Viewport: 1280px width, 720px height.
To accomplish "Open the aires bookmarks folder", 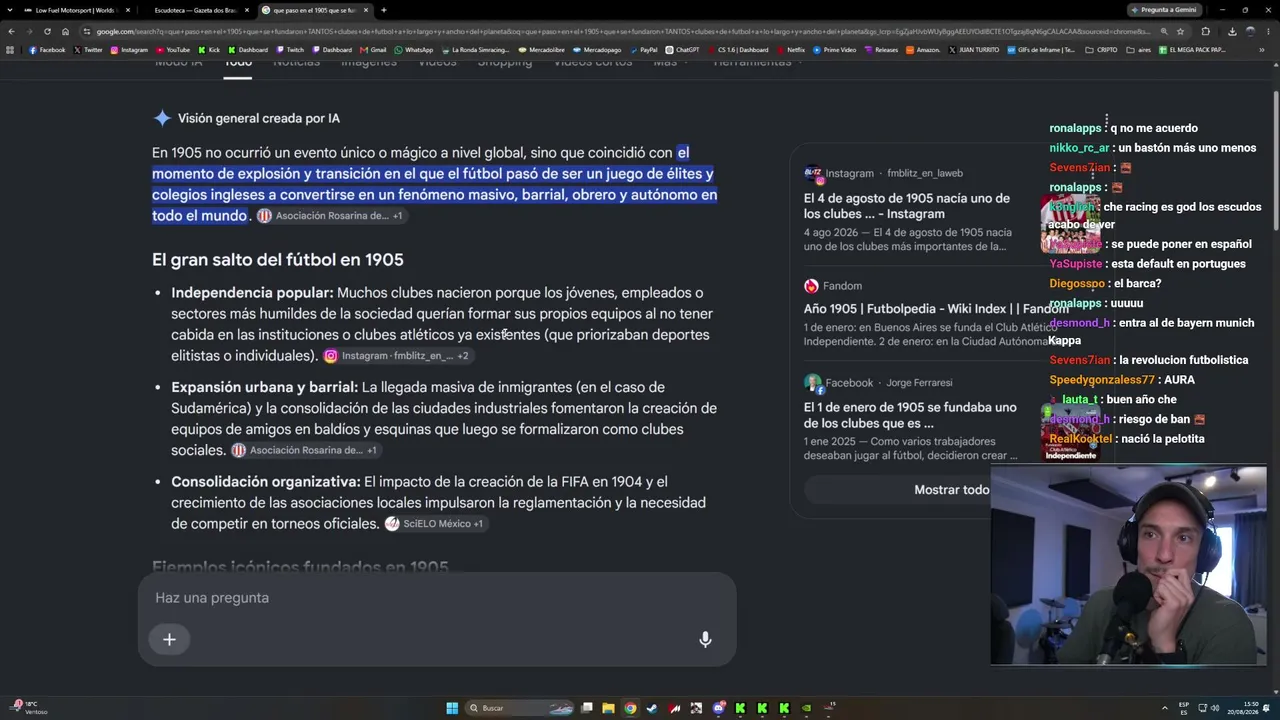I will [x=1140, y=50].
